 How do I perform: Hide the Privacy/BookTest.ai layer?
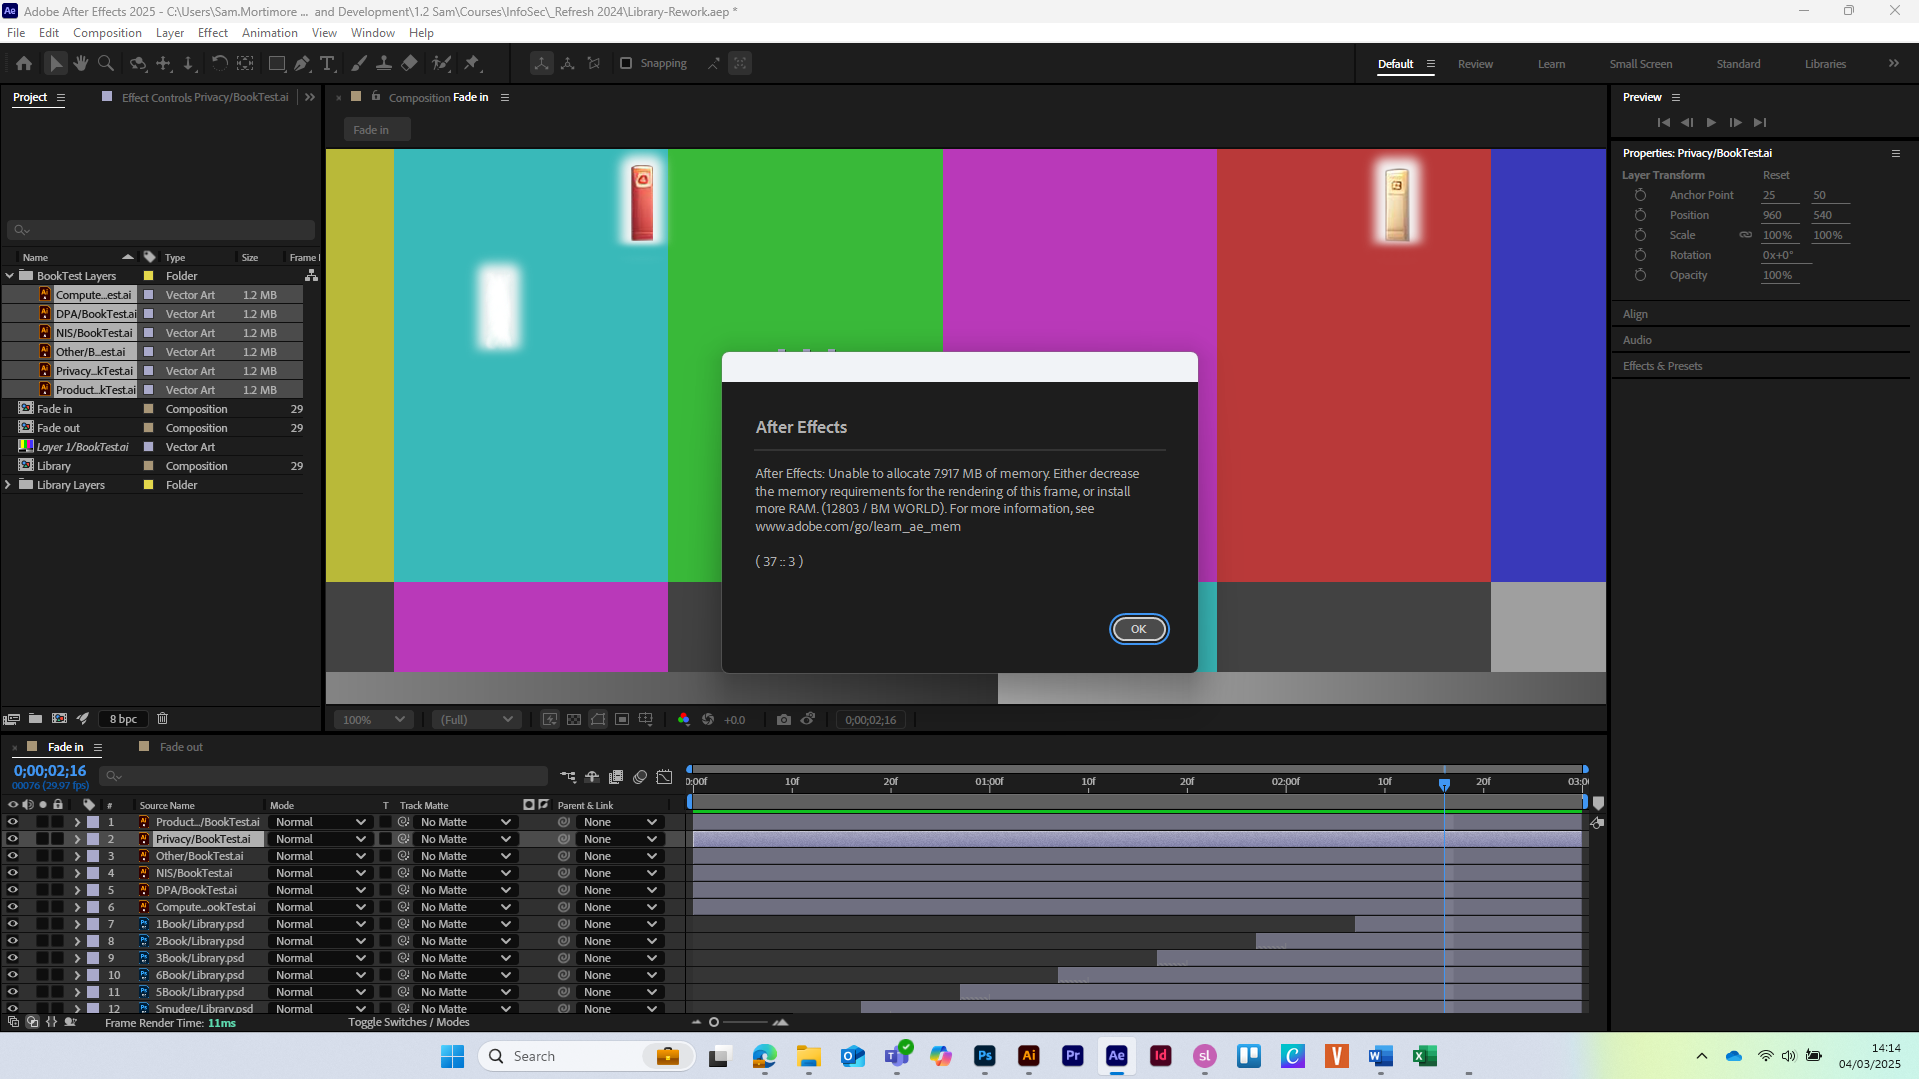12,839
